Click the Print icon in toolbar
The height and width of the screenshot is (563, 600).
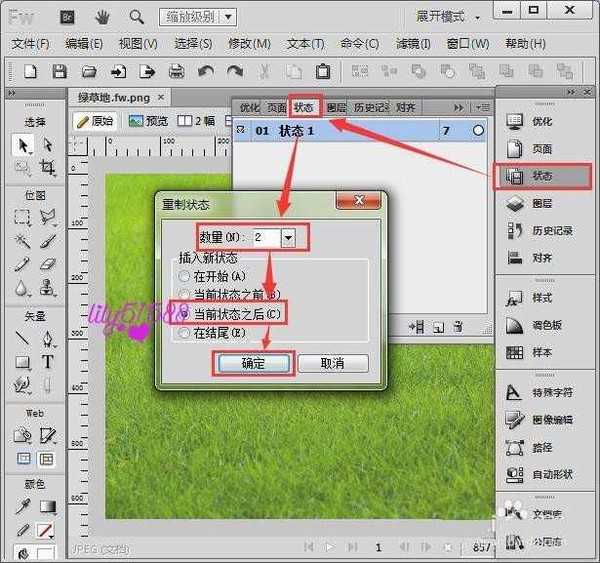click(176, 71)
